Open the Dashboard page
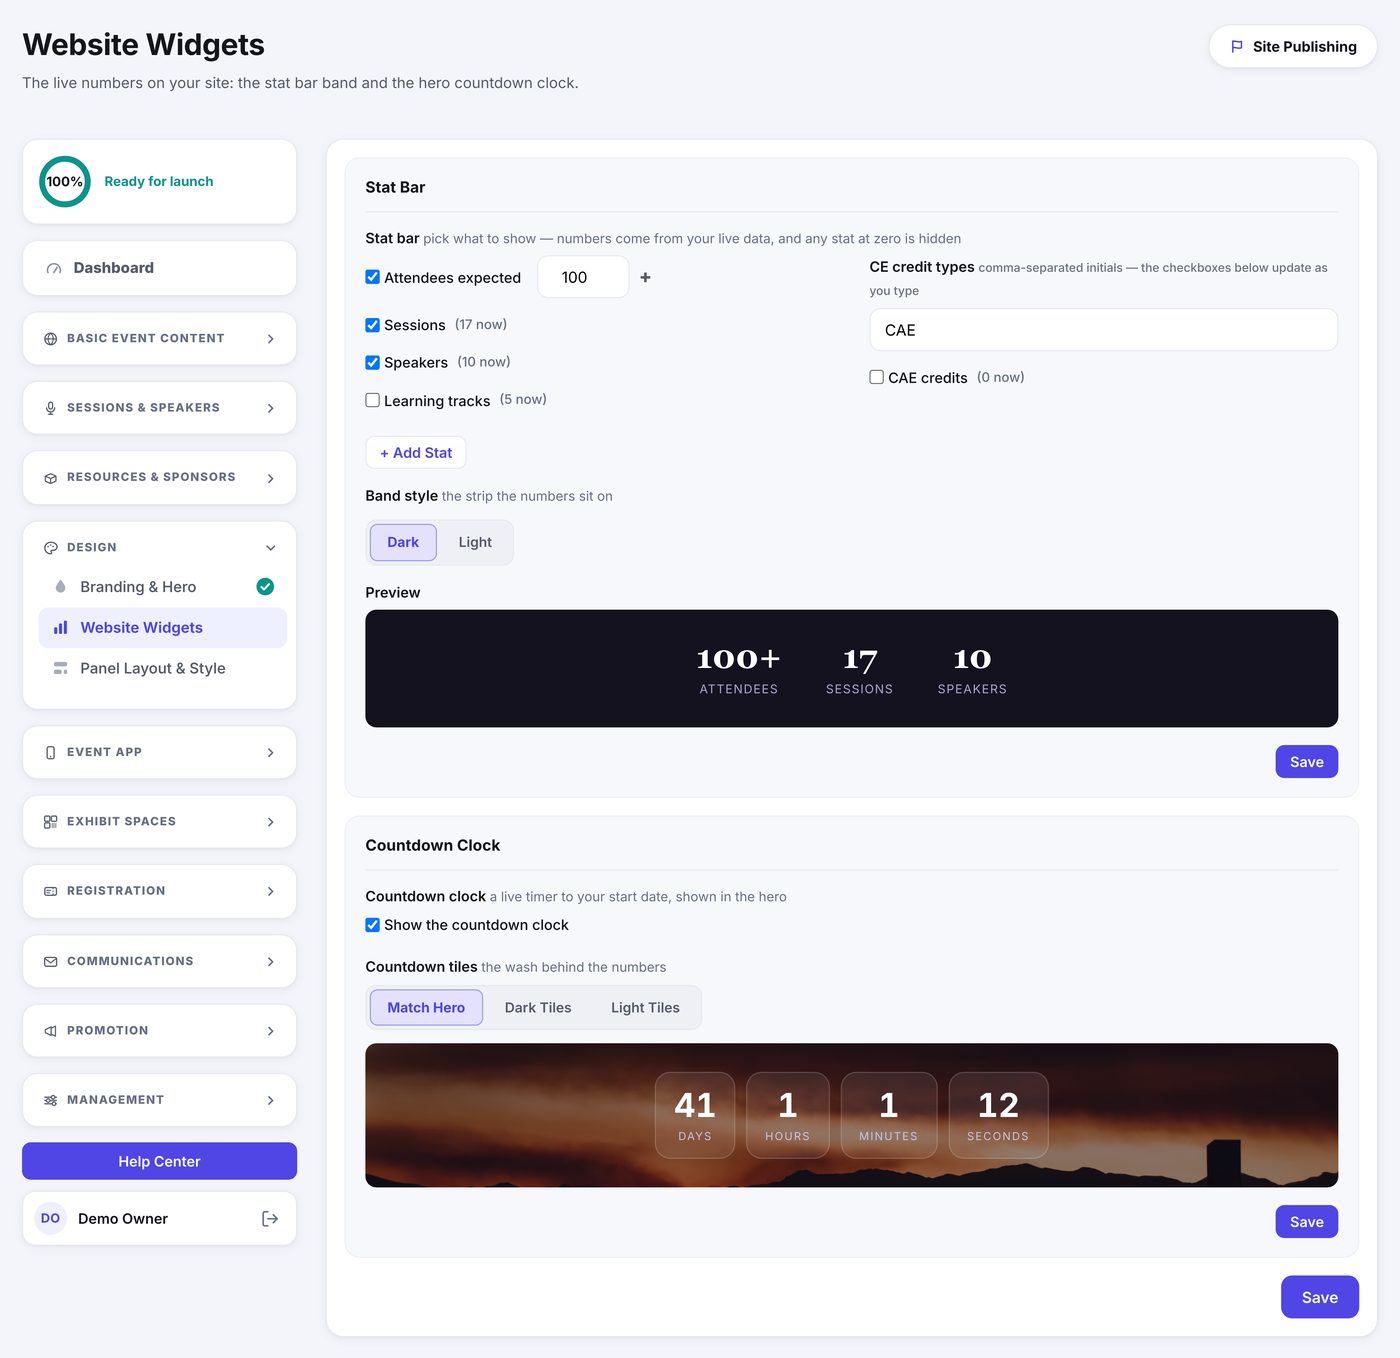 click(x=159, y=268)
